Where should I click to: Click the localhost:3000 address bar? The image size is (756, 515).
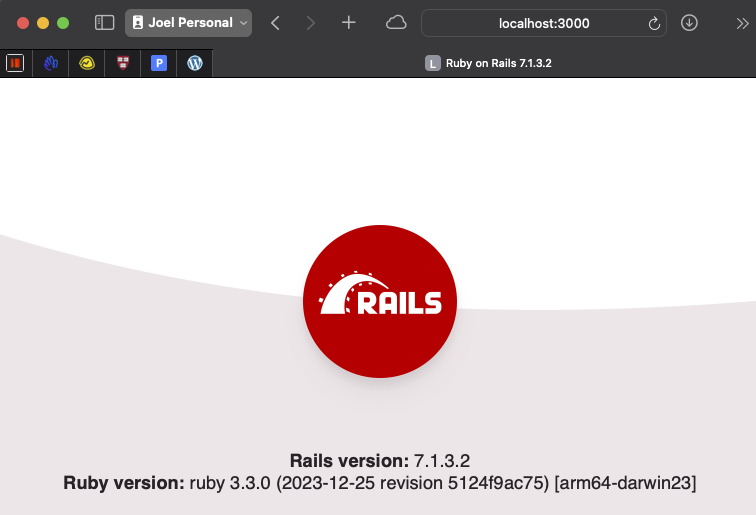coord(530,22)
